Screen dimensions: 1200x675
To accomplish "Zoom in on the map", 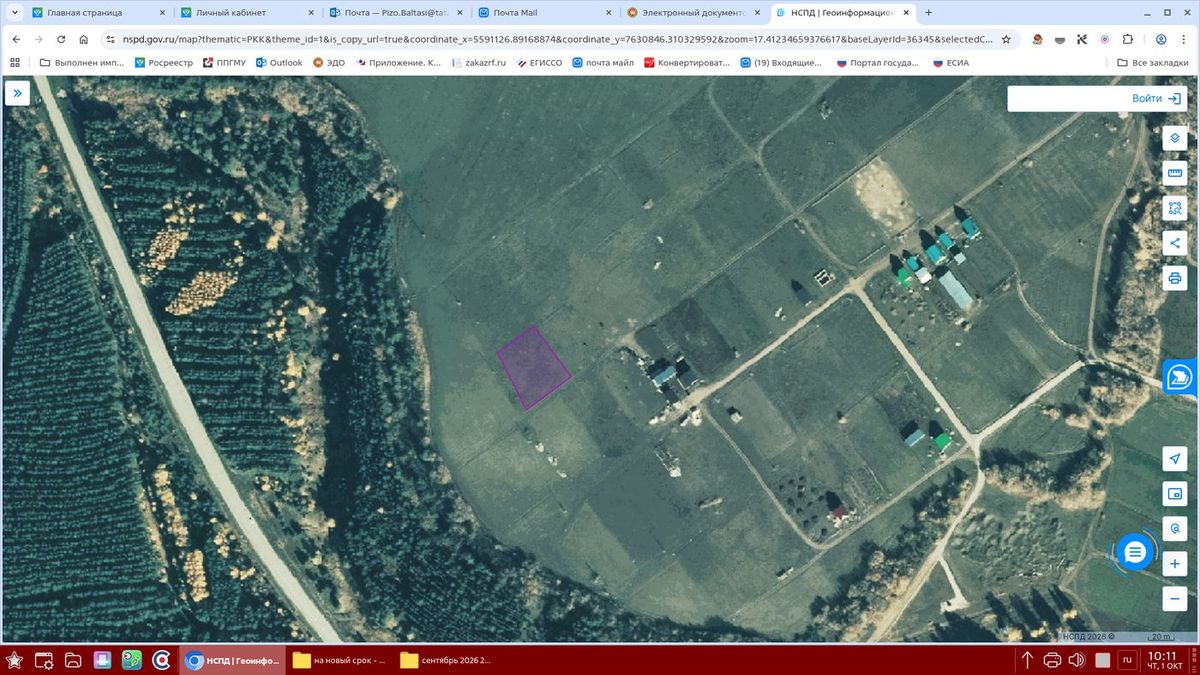I will [x=1175, y=564].
